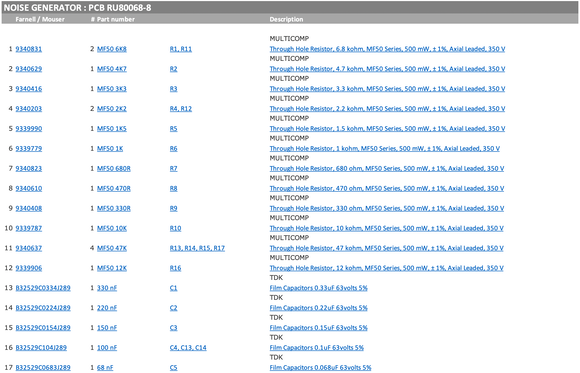Click the R2 reference link
The image size is (580, 373).
tap(173, 69)
